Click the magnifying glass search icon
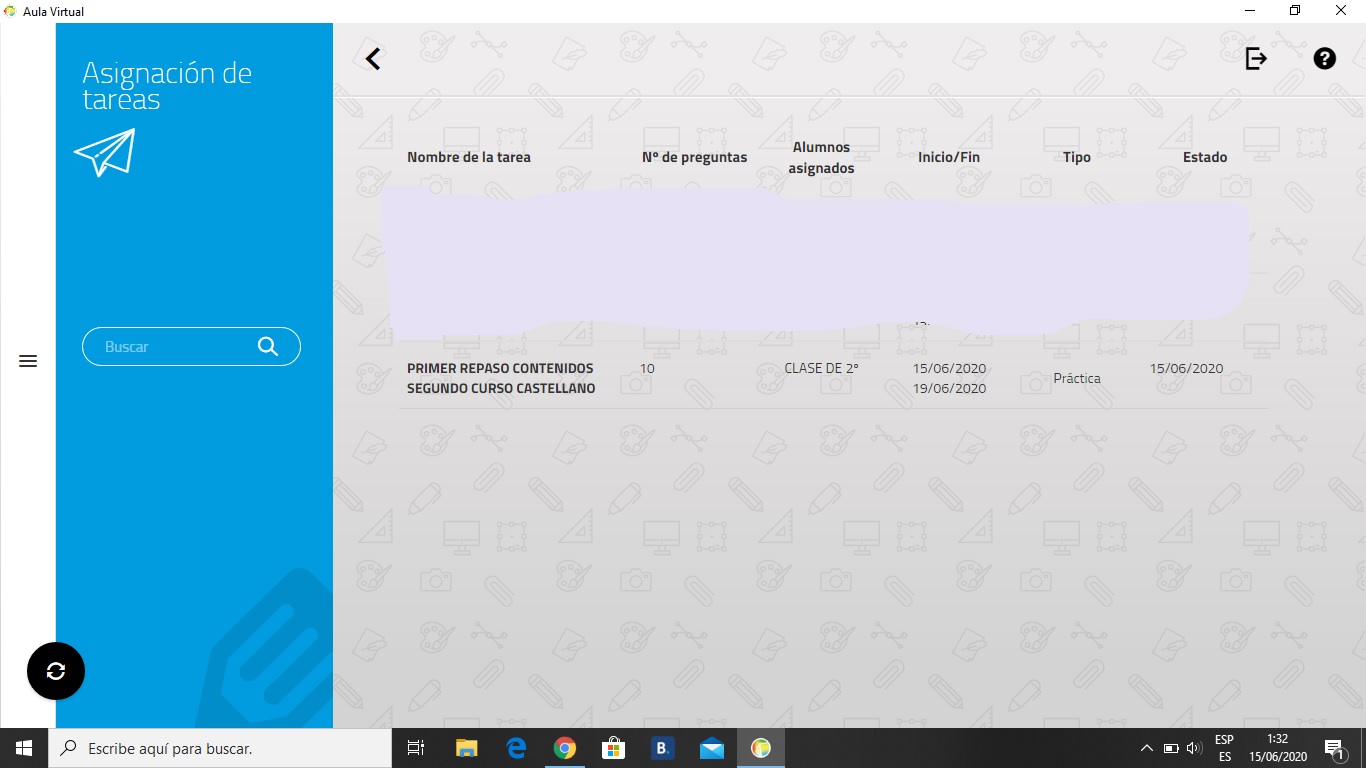Screen dimensions: 1366x768 pyautogui.click(x=268, y=346)
